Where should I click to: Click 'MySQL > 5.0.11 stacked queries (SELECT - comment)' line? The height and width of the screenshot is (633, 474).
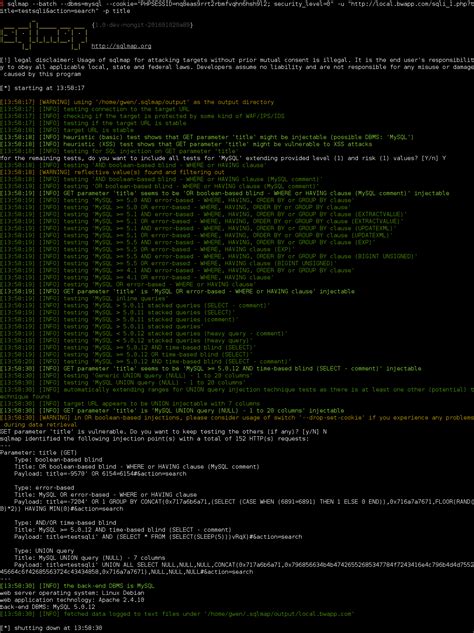[x=135, y=306]
